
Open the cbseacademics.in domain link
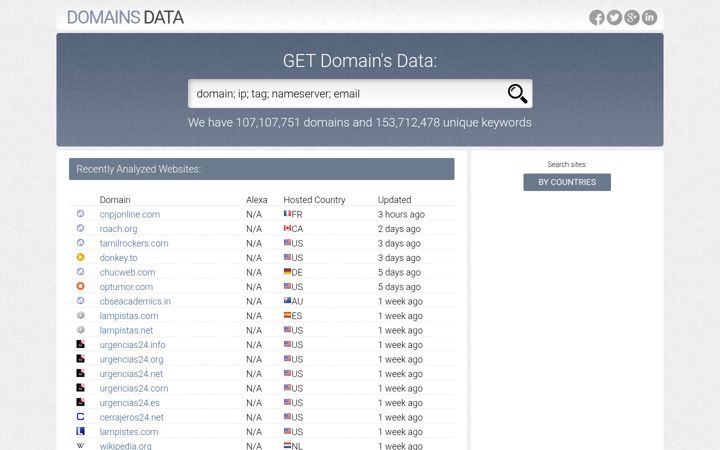pos(135,301)
